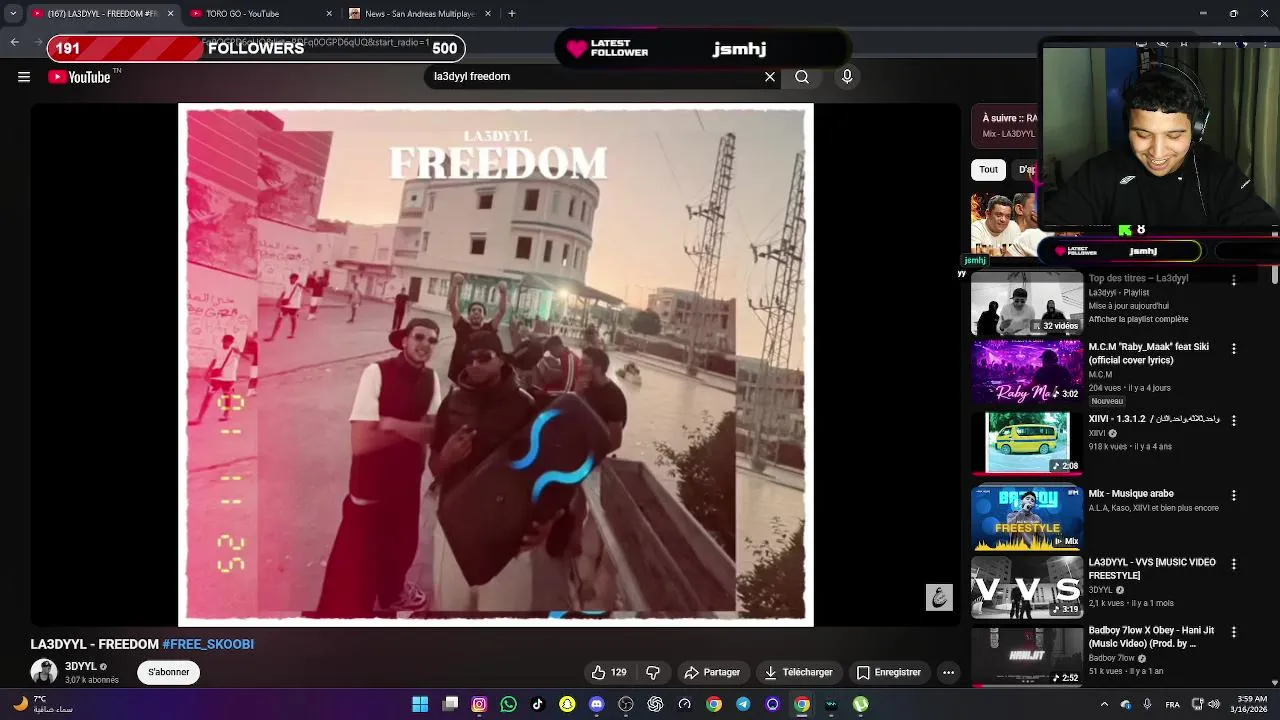Open options menu for Badboy 7low video
Viewport: 1280px width, 720px height.
click(x=1233, y=632)
